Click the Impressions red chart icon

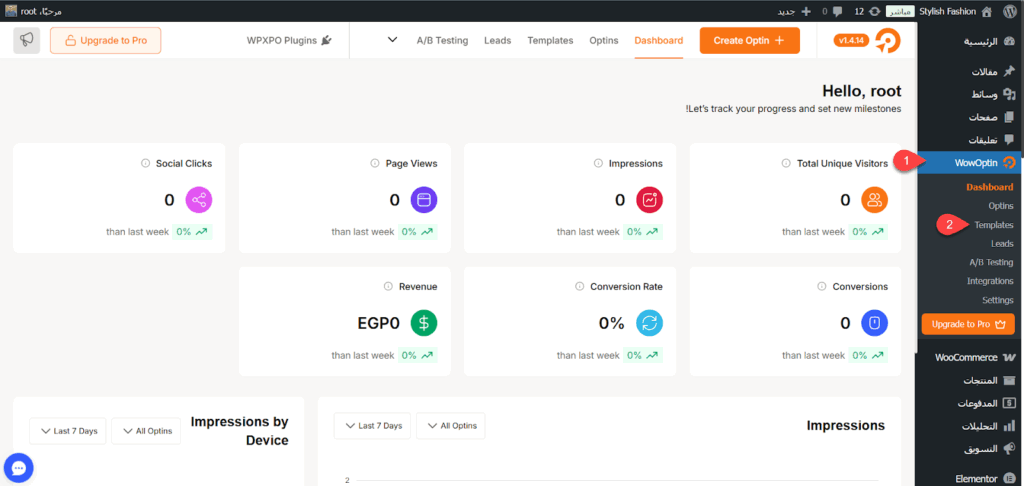(x=650, y=200)
